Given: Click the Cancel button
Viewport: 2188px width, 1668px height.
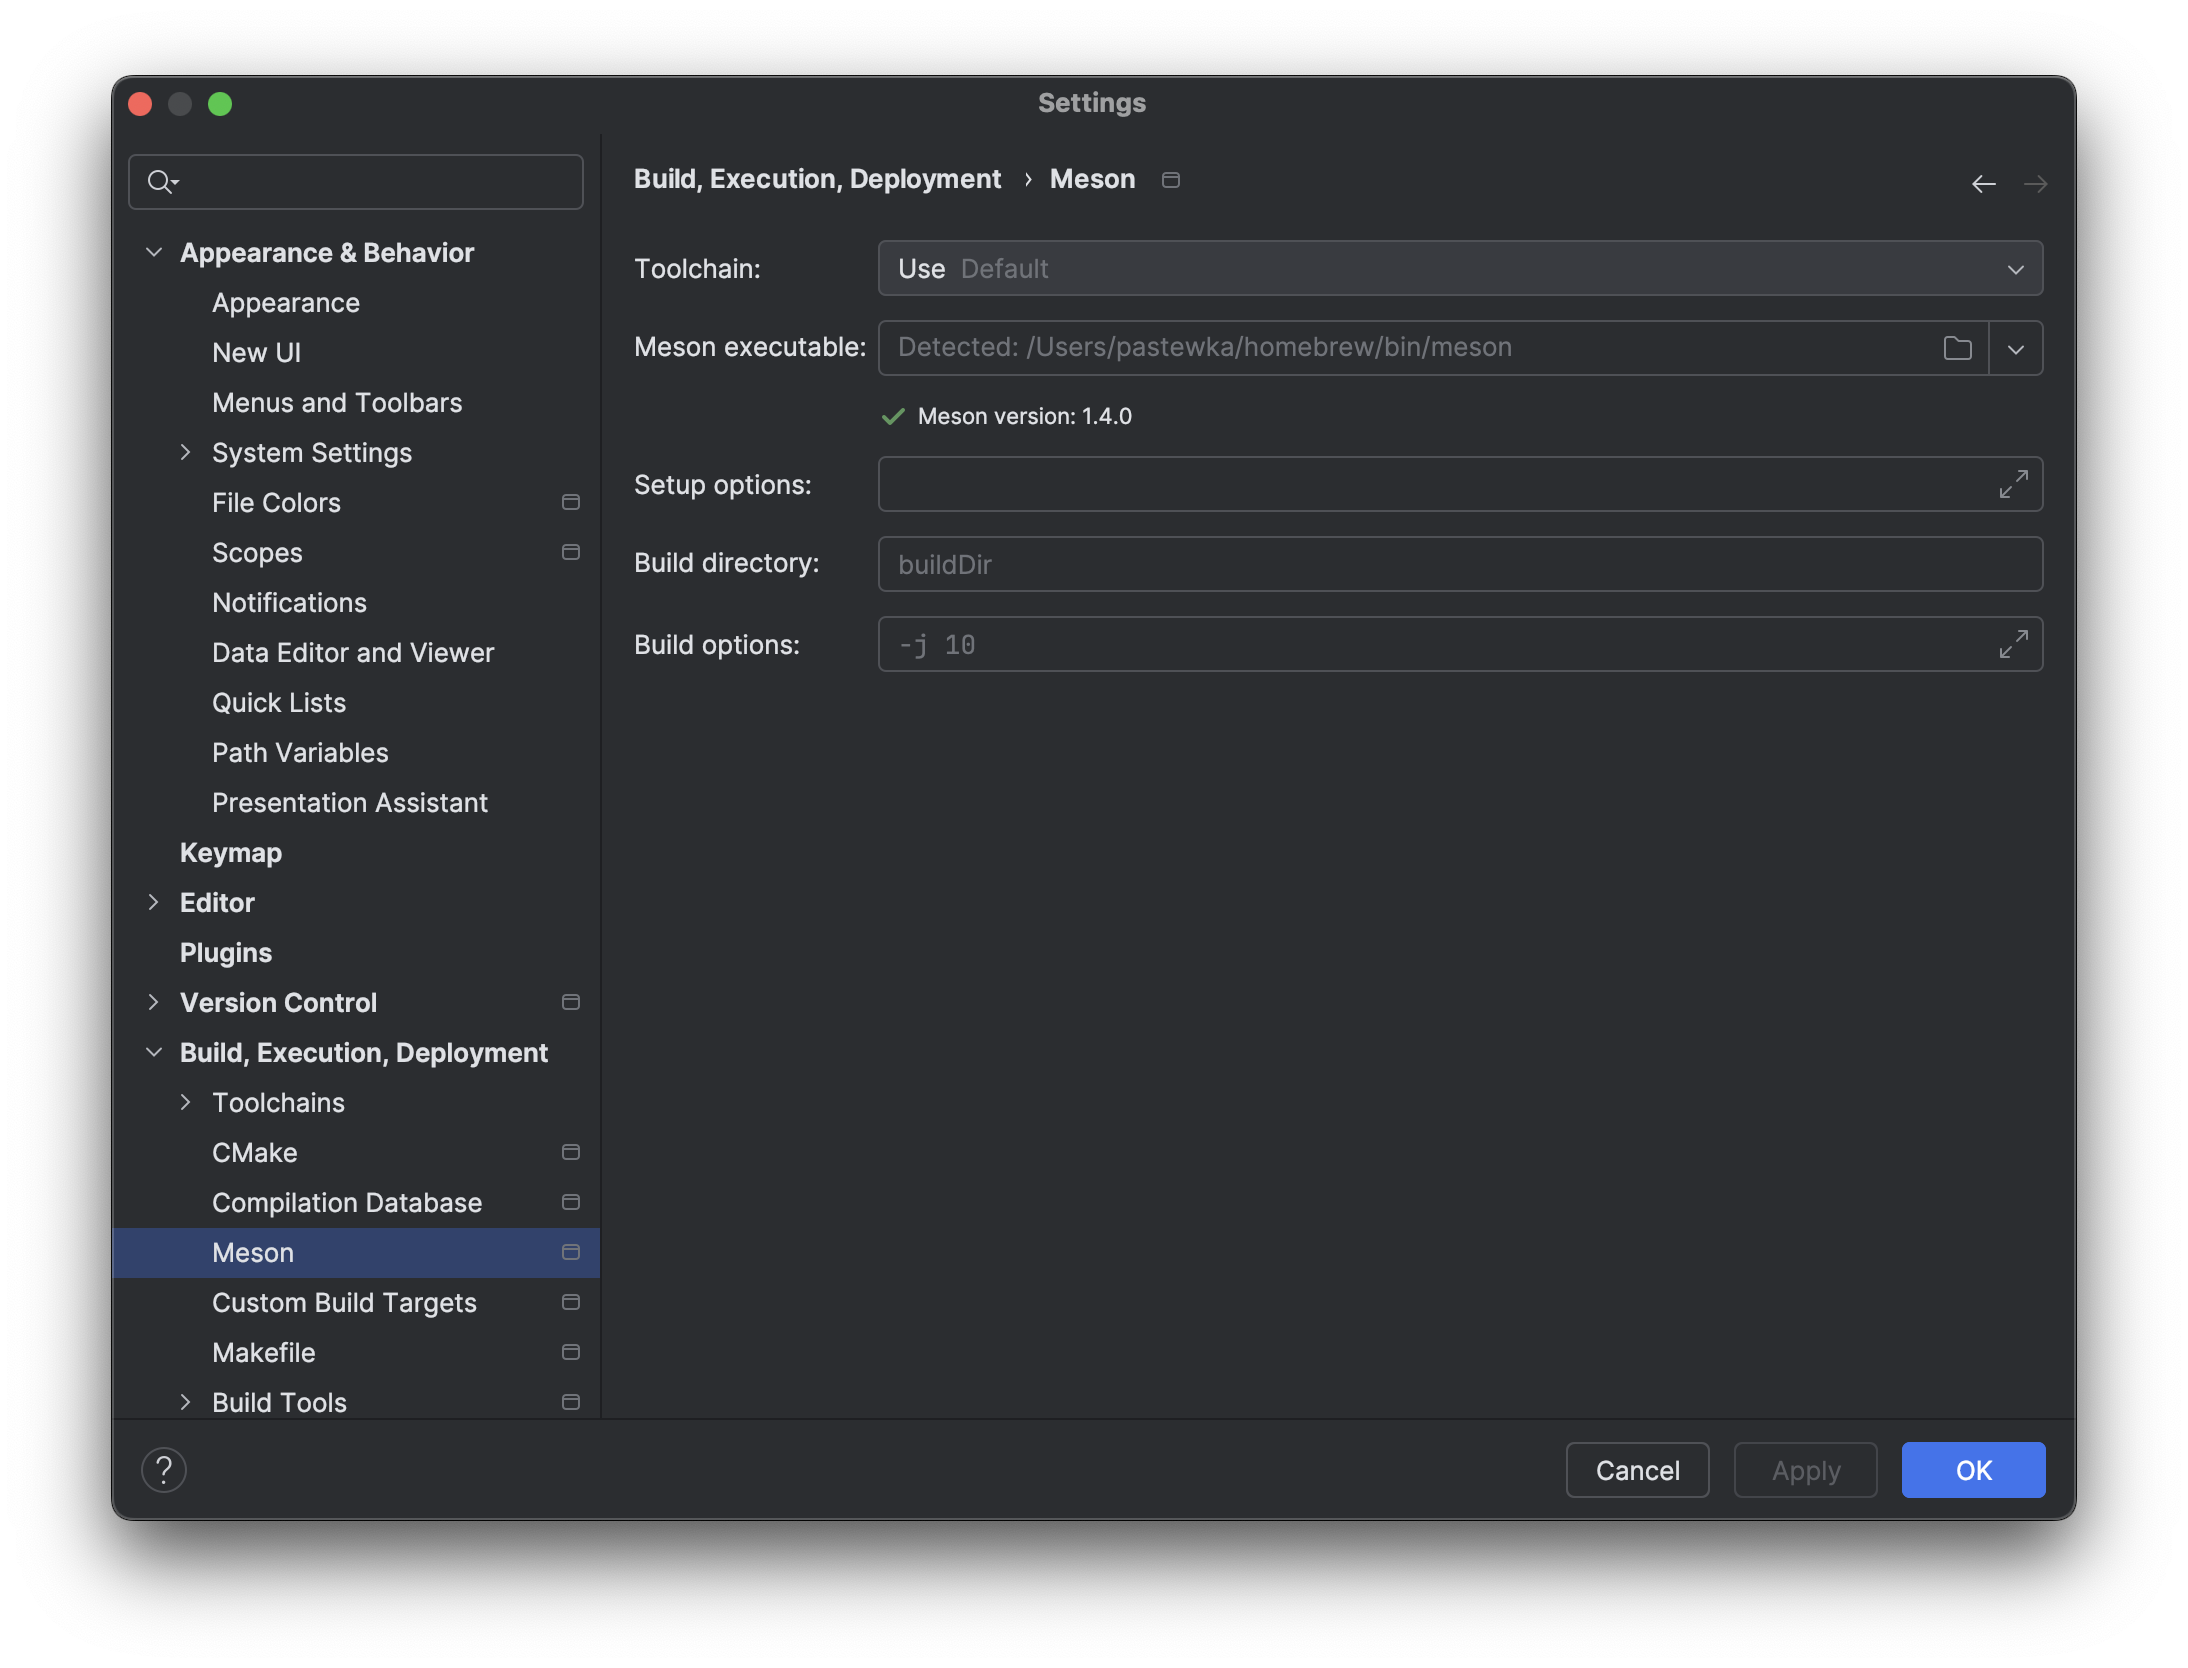Looking at the screenshot, I should [x=1638, y=1470].
